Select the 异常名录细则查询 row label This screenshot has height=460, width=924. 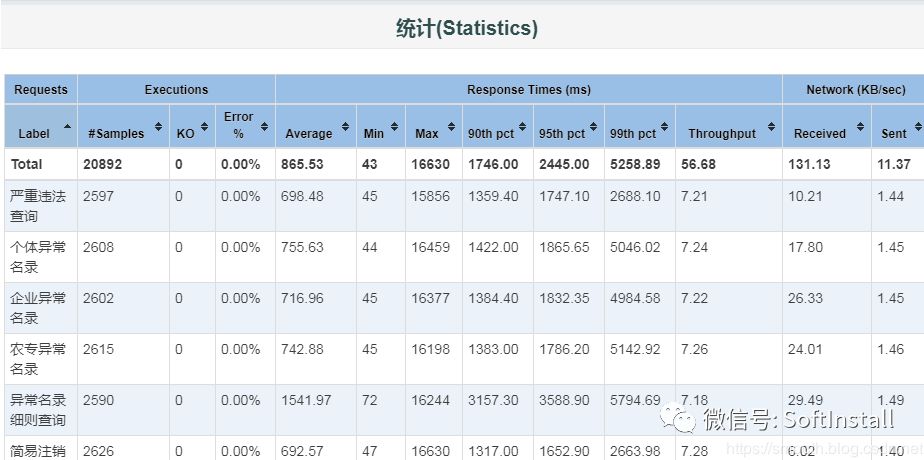(38, 411)
